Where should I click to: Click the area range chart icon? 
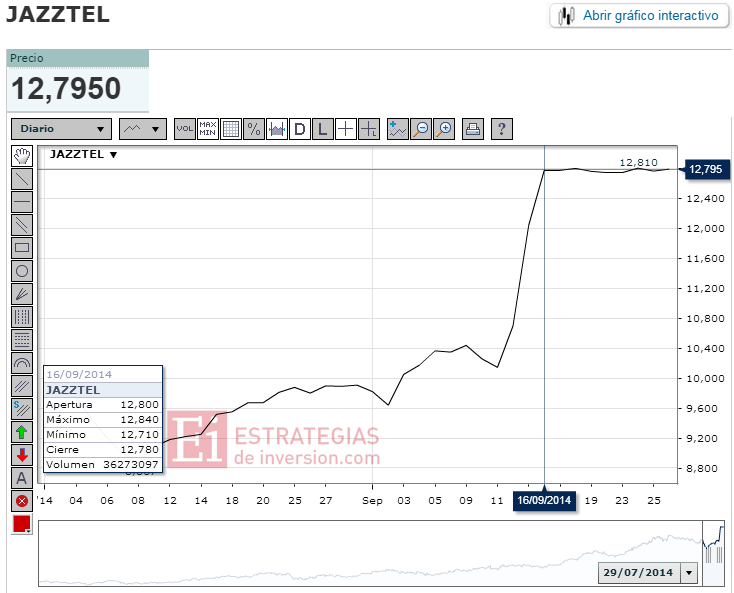point(277,129)
